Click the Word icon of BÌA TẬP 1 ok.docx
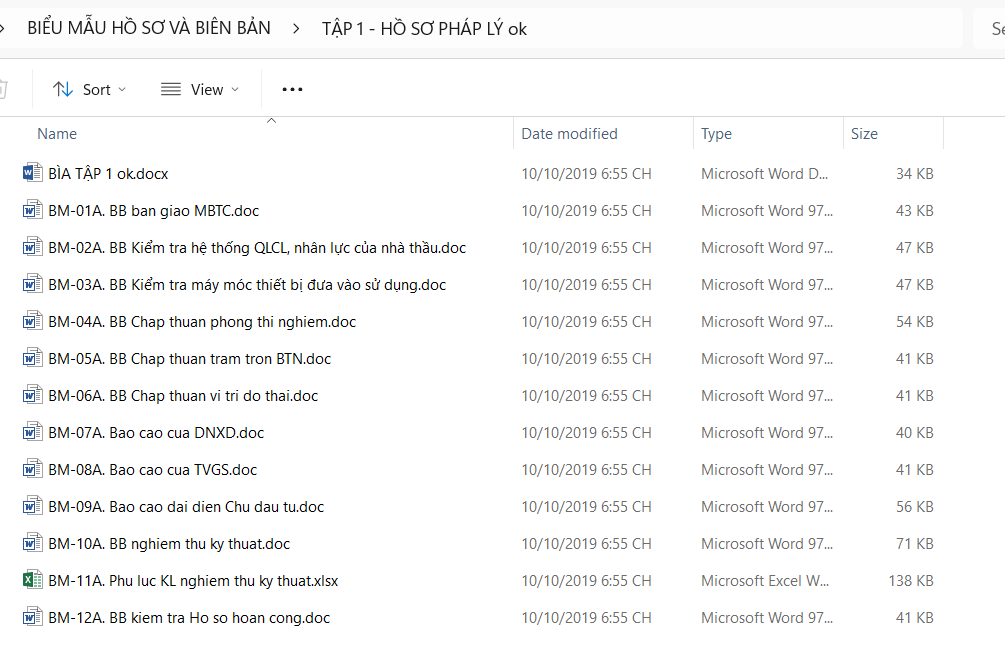The height and width of the screenshot is (672, 1005). [x=32, y=173]
